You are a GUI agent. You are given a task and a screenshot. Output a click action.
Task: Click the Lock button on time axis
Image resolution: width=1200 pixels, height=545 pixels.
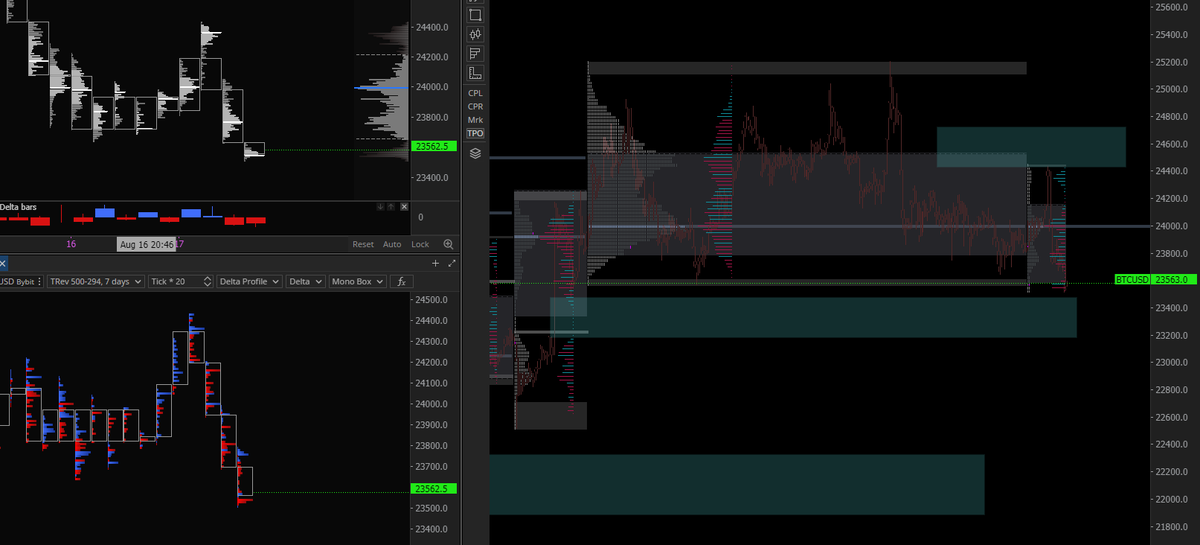coord(420,244)
